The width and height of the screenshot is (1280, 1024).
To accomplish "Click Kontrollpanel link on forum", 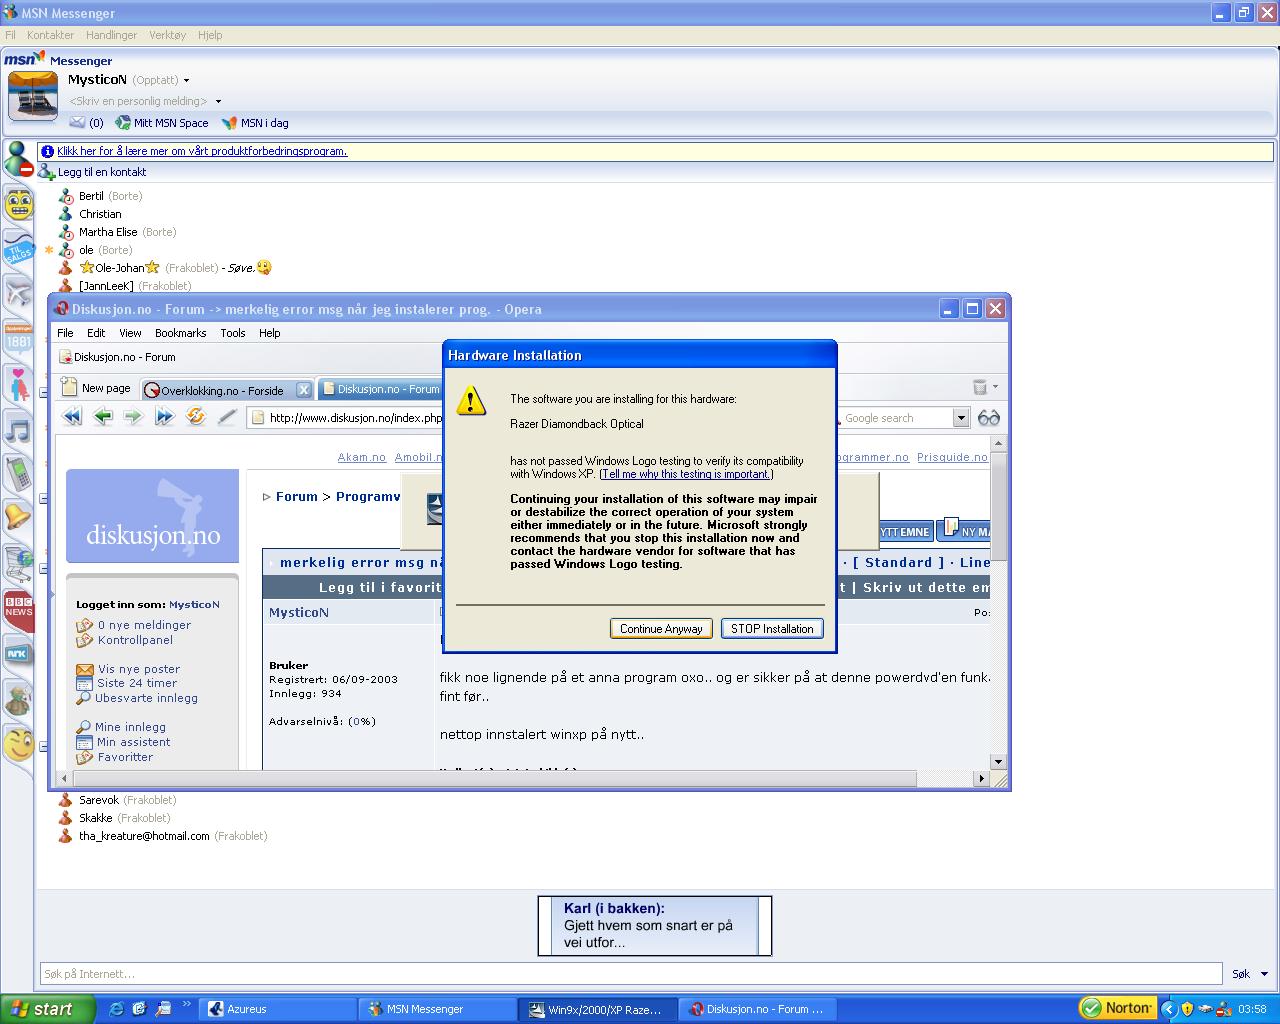I will [135, 640].
